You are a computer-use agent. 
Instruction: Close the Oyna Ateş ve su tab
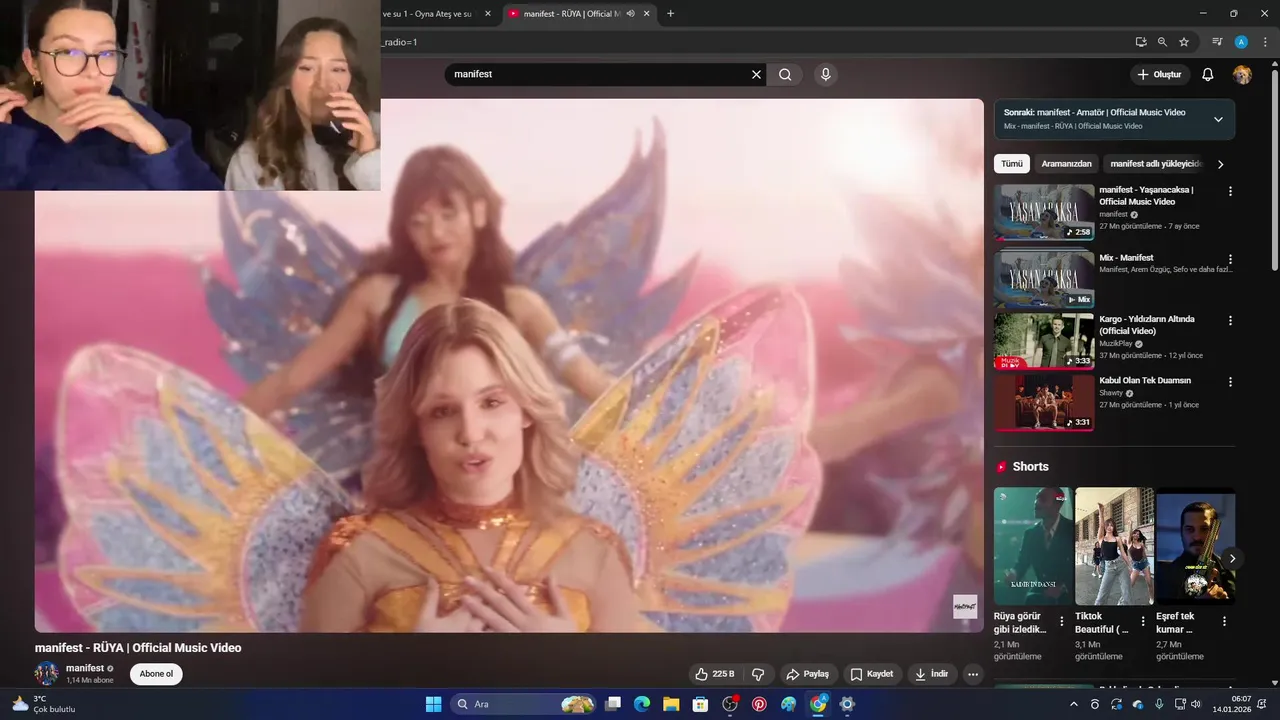pyautogui.click(x=488, y=13)
